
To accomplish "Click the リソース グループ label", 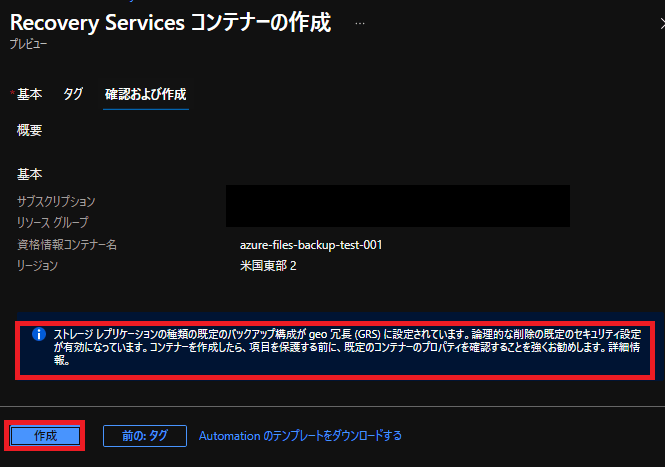I will [x=53, y=222].
